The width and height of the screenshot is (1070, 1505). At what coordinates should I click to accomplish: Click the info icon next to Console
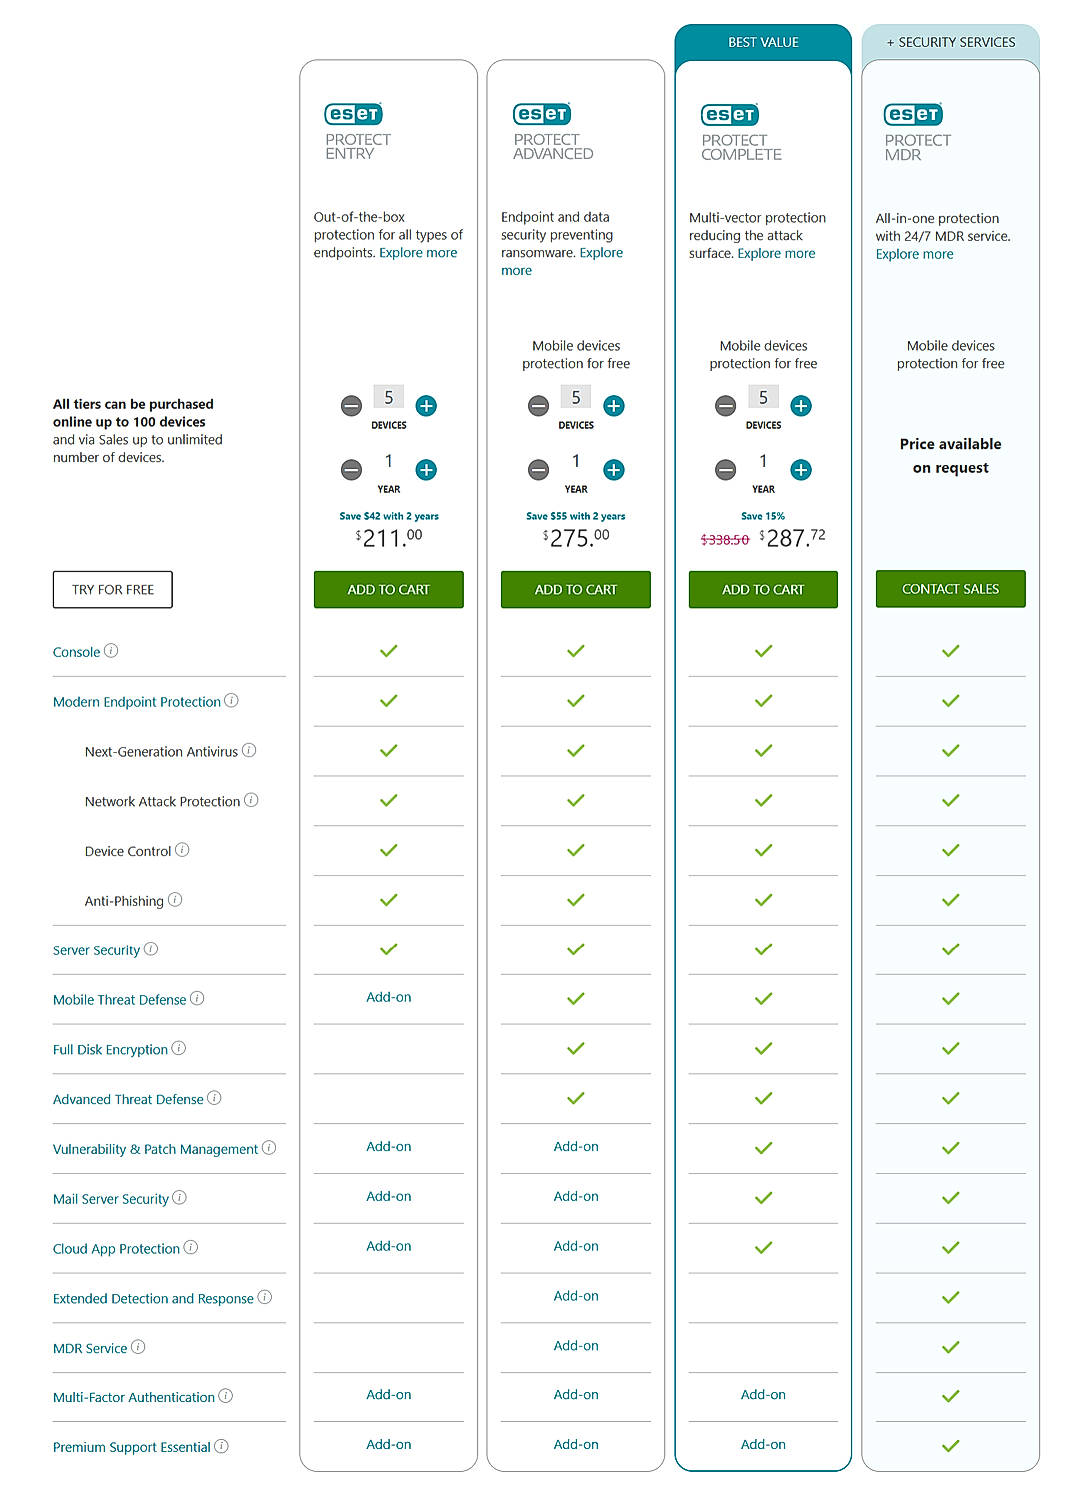click(112, 650)
